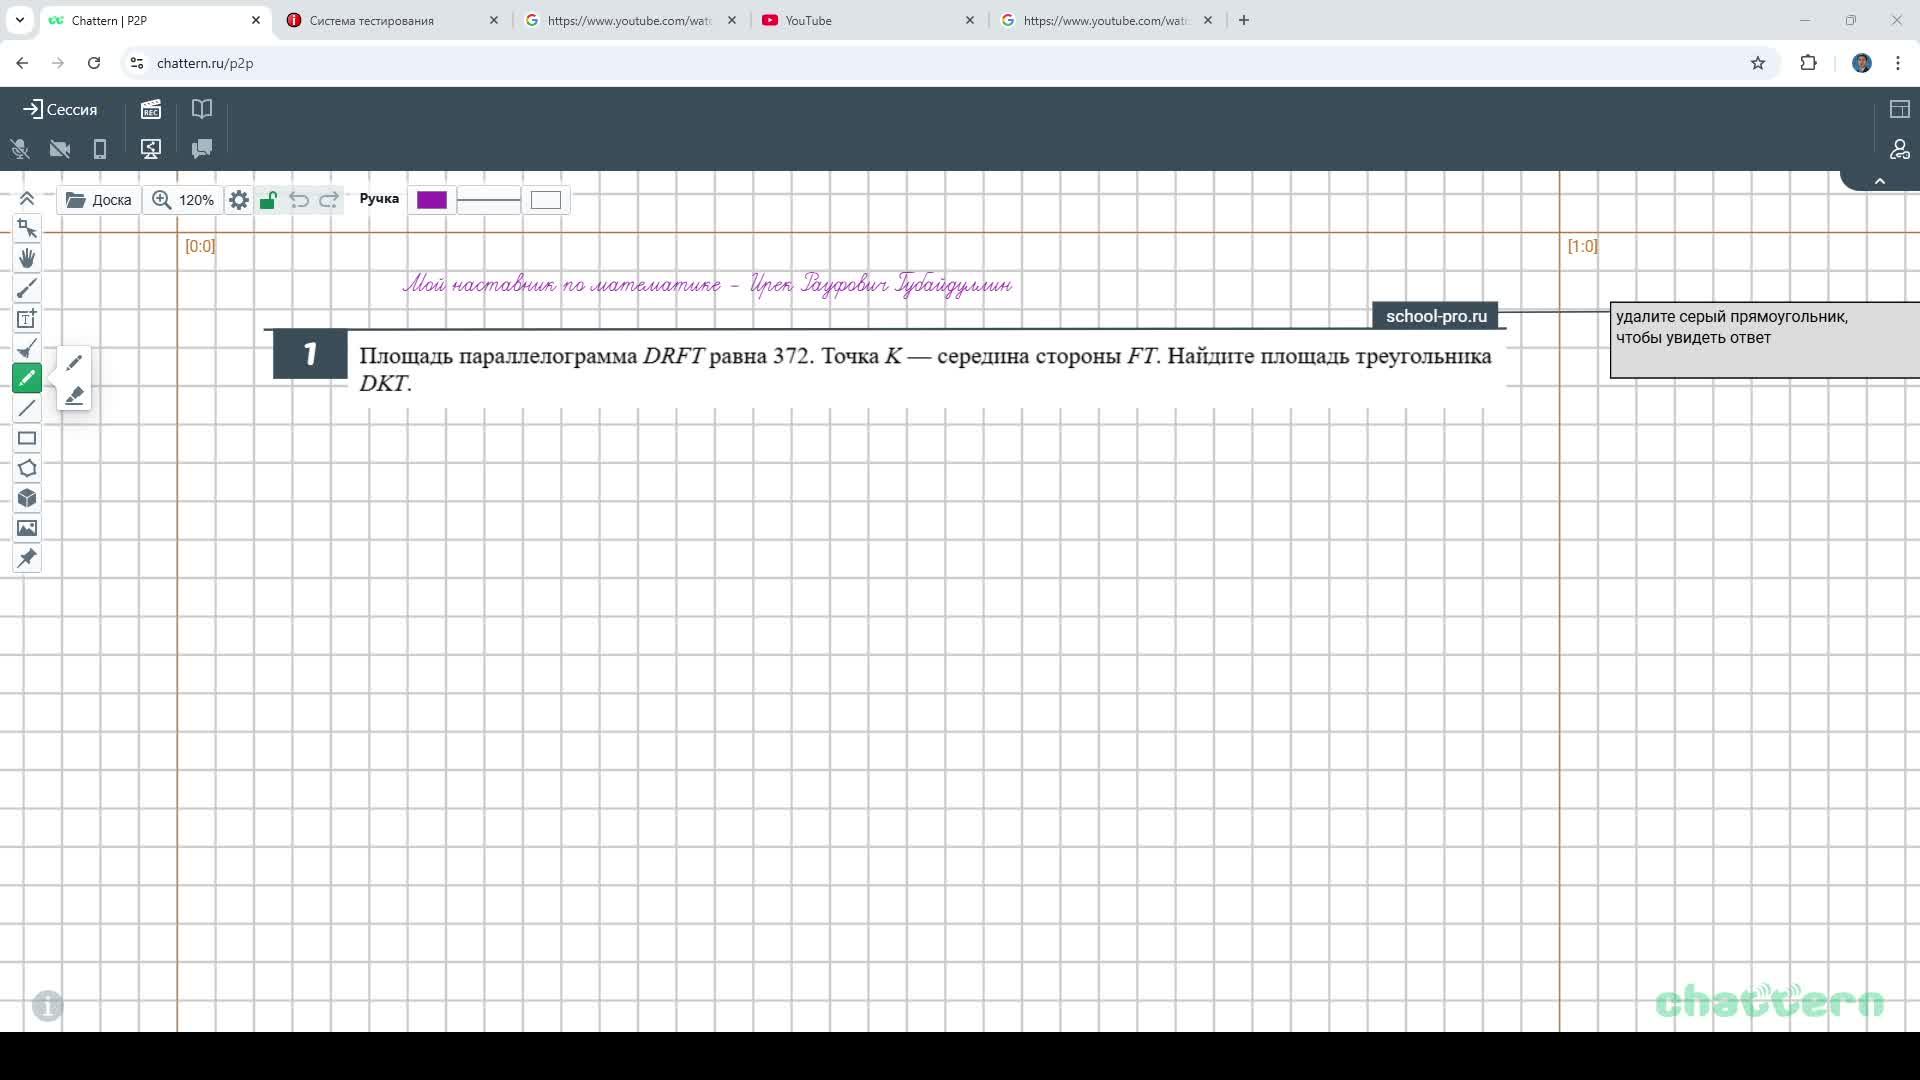Toggle the layout panel icon top right
The image size is (1920, 1080).
point(1900,109)
